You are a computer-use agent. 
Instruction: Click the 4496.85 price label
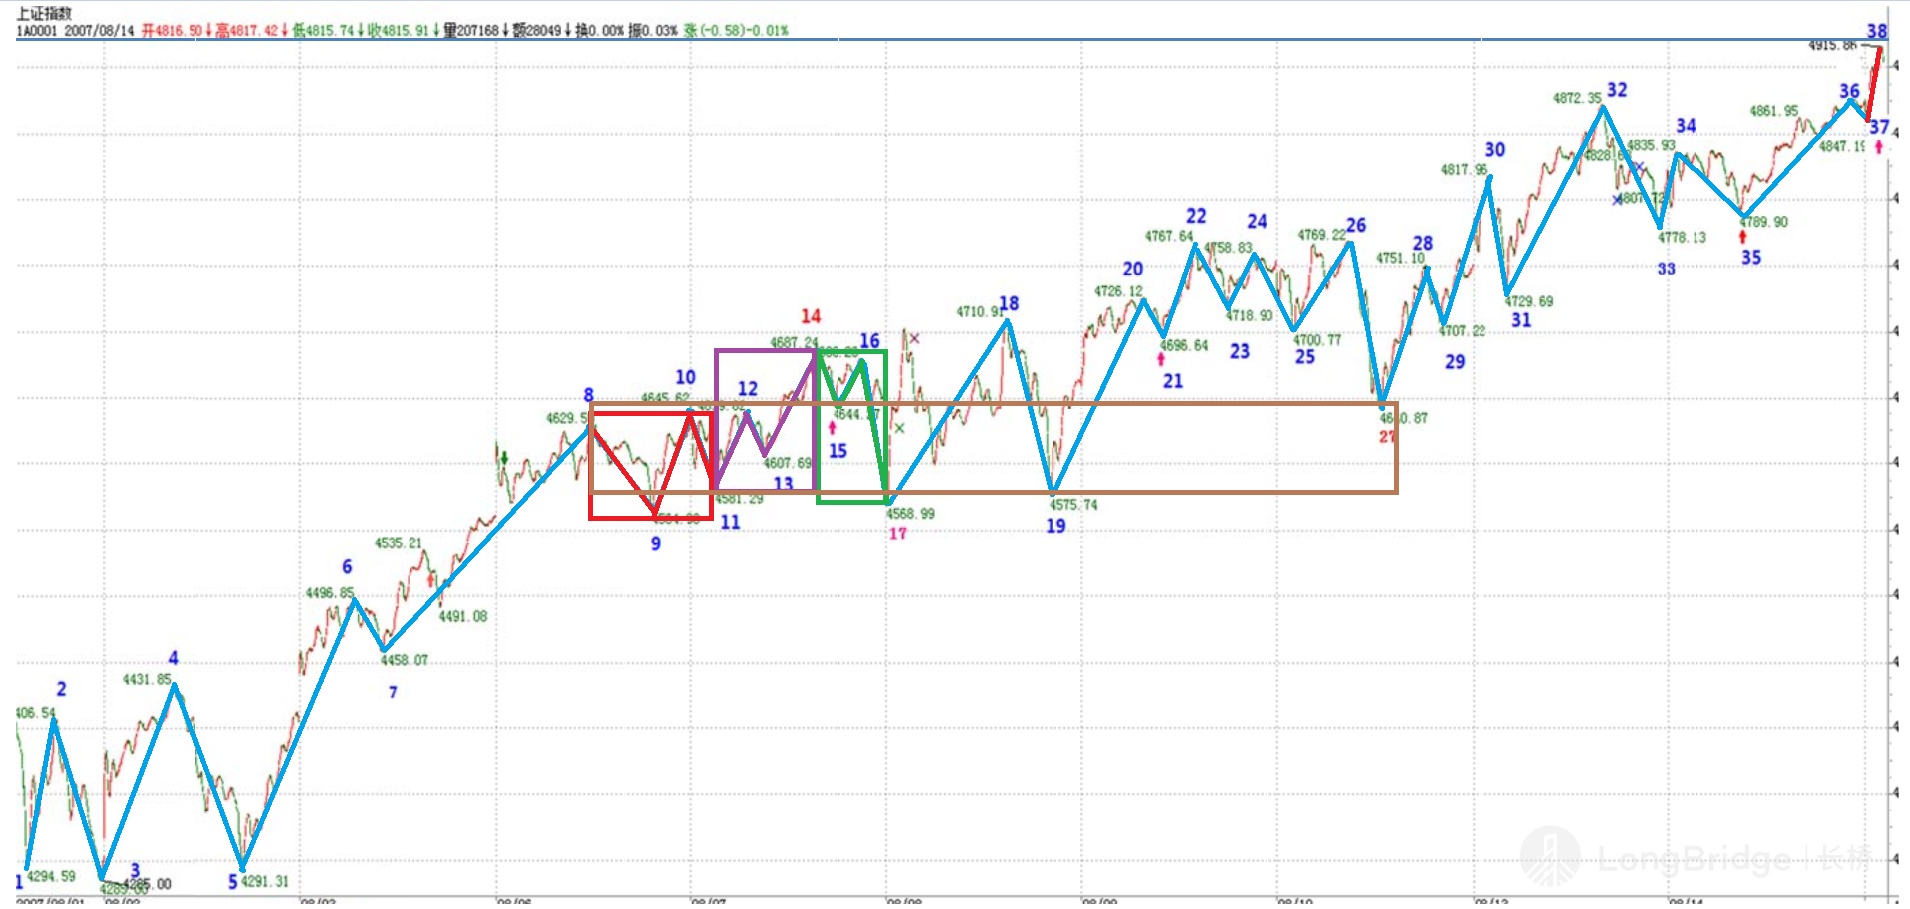click(330, 593)
